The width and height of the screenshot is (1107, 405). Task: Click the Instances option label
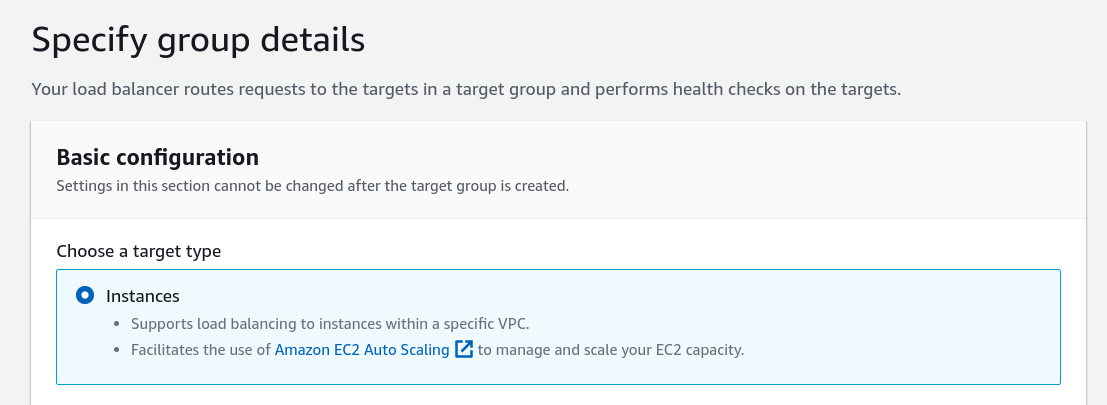coord(143,296)
